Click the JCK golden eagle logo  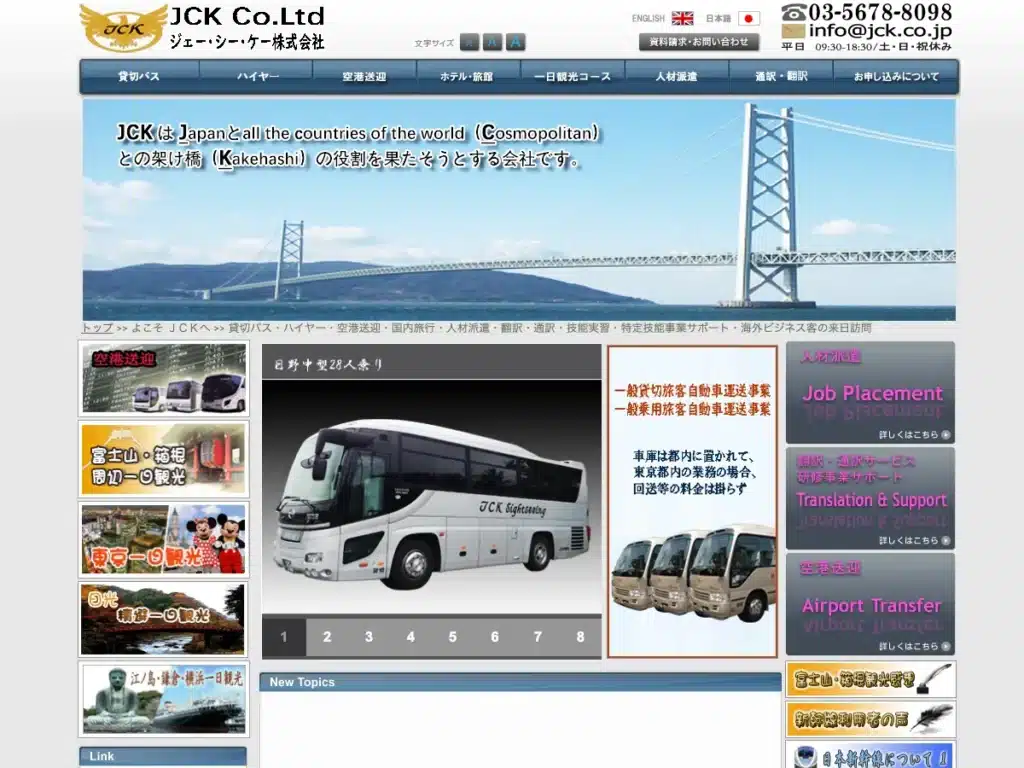(123, 27)
